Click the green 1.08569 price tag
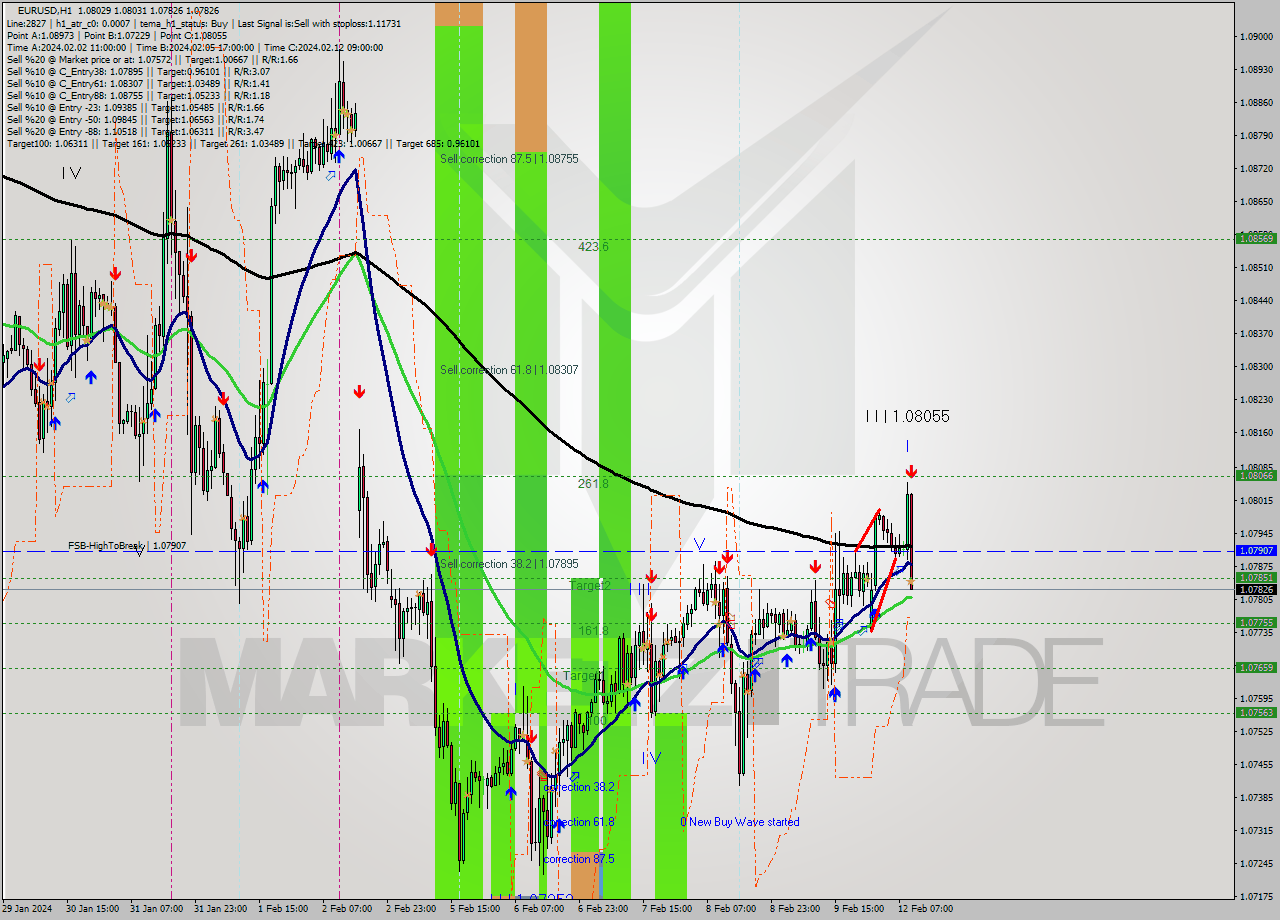Screen dimensions: 1280x920 (1256, 238)
